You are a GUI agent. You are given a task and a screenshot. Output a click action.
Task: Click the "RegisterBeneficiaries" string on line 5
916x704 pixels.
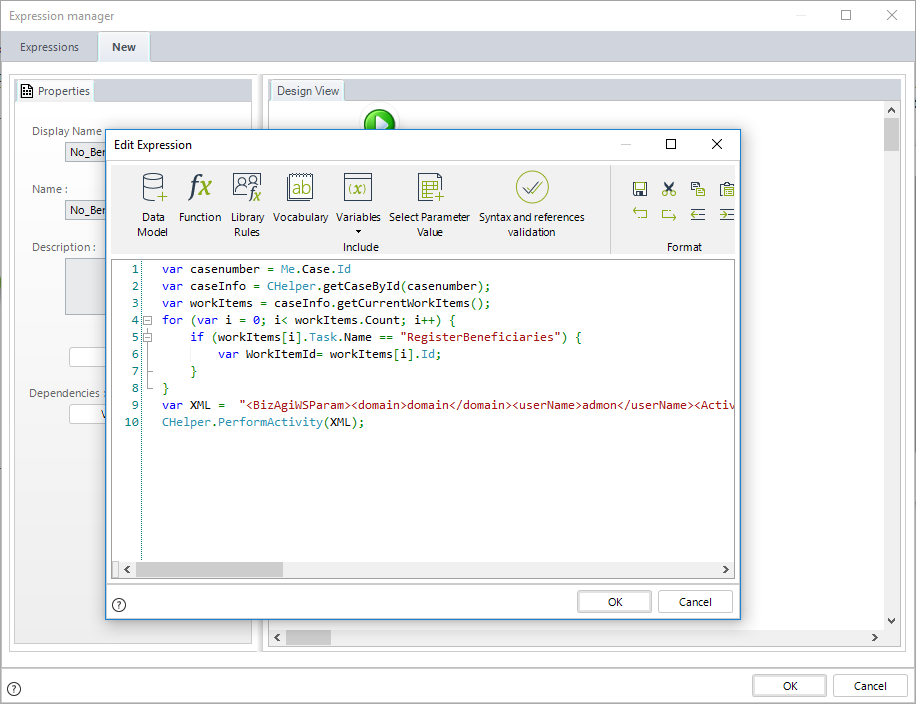coord(481,337)
